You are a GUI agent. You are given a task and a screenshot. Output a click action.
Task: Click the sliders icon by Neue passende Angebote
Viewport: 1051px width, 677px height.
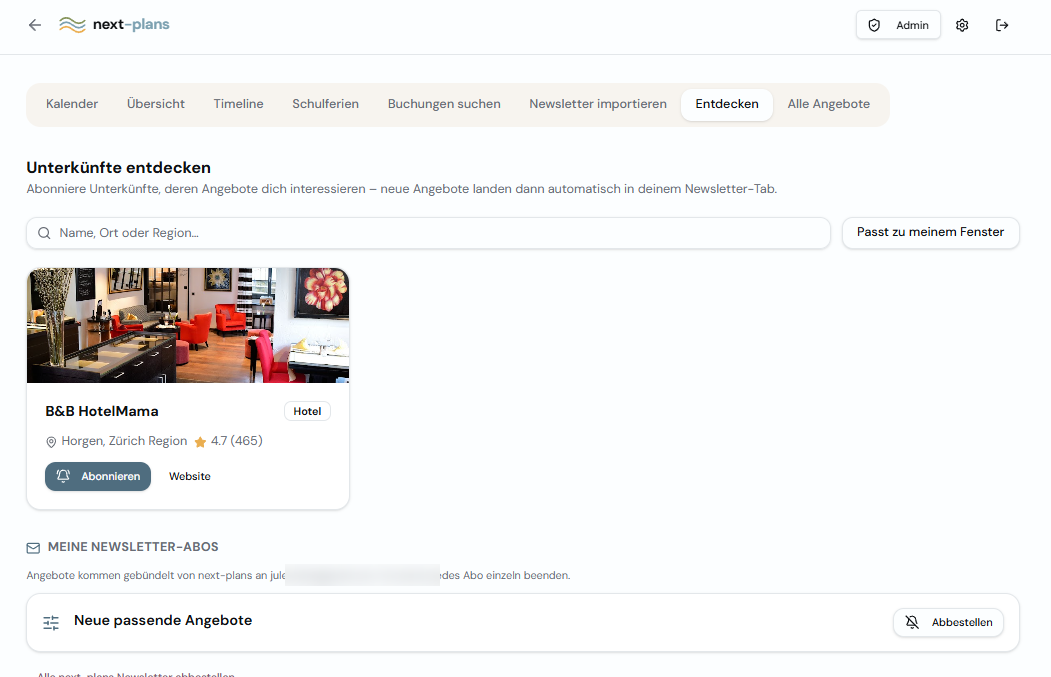[51, 623]
